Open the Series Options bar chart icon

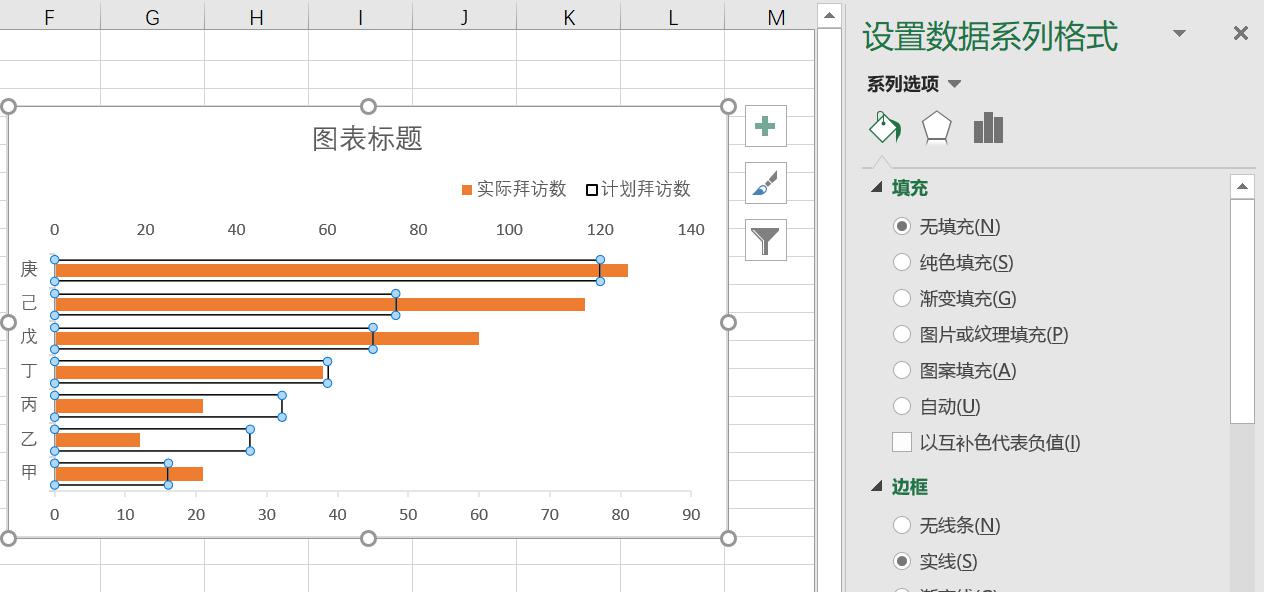pos(988,128)
